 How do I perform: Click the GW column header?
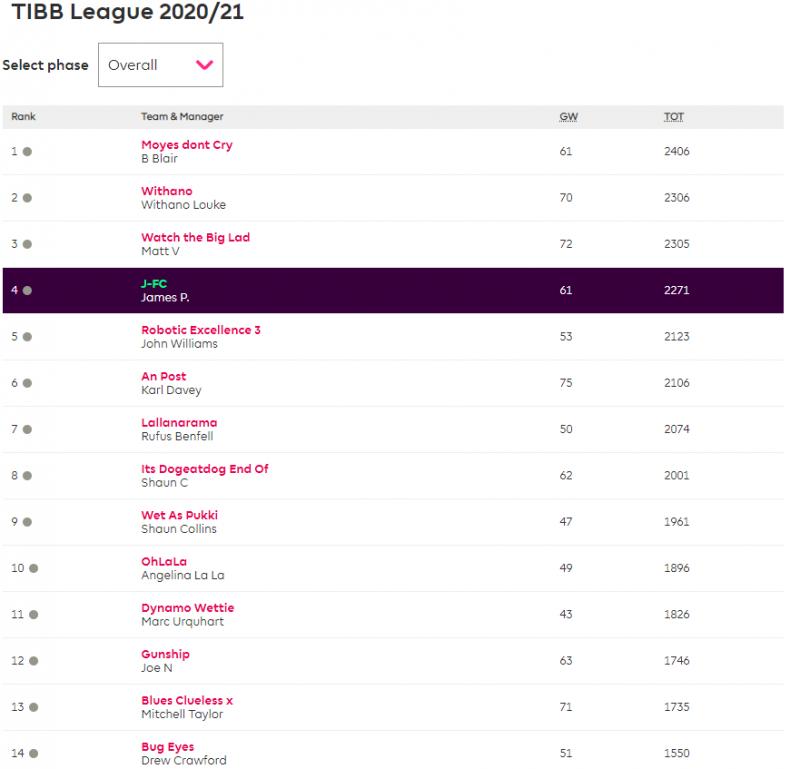[x=568, y=117]
